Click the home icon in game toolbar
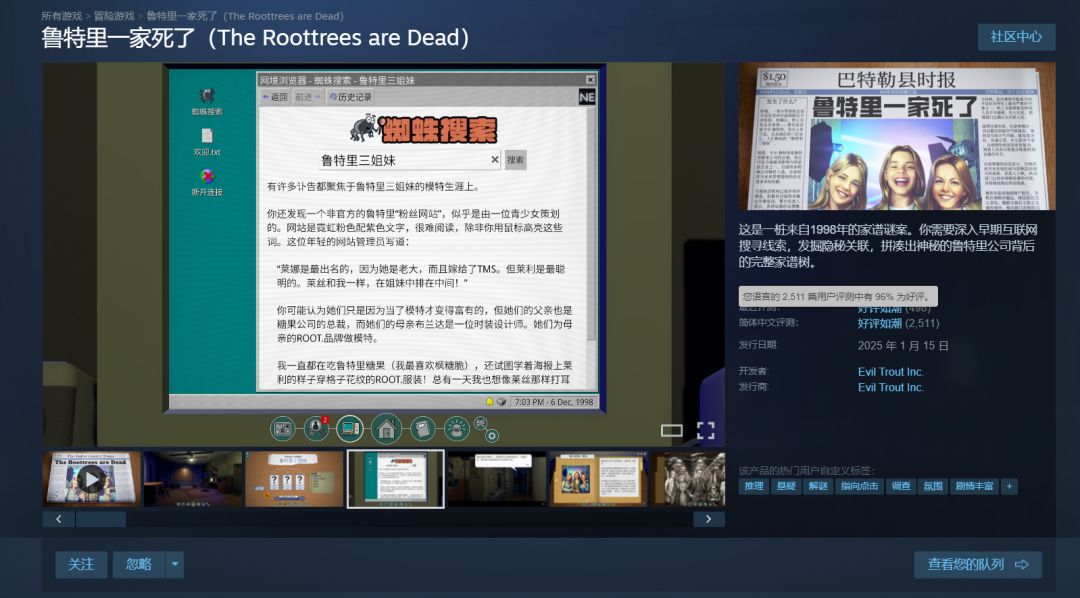The width and height of the screenshot is (1080, 598). pos(386,430)
